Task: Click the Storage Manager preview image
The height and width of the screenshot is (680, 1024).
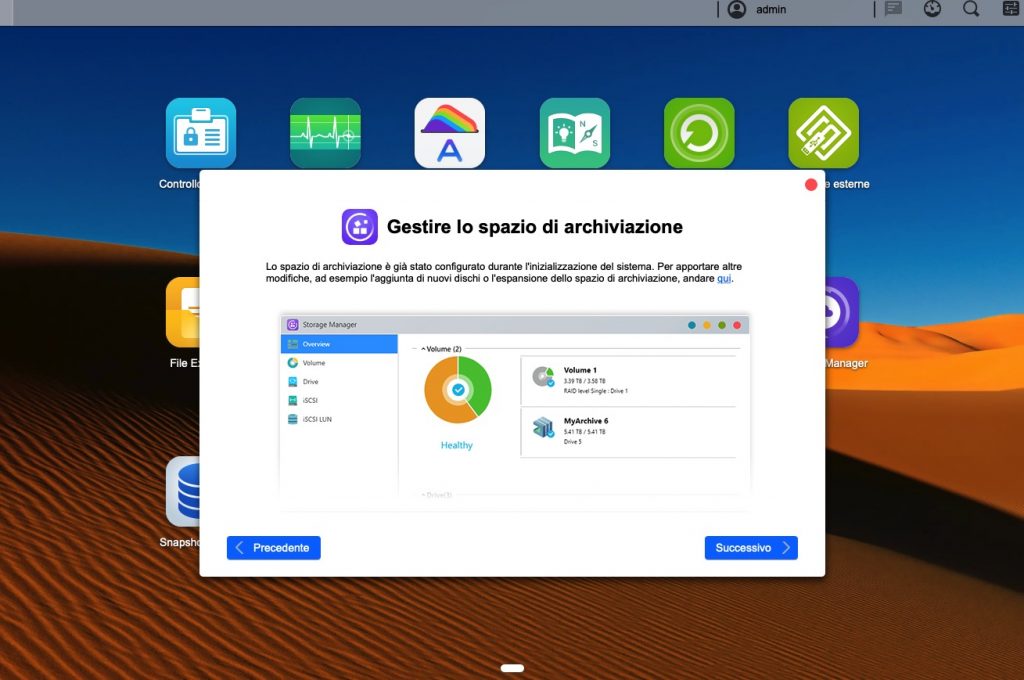Action: click(514, 405)
